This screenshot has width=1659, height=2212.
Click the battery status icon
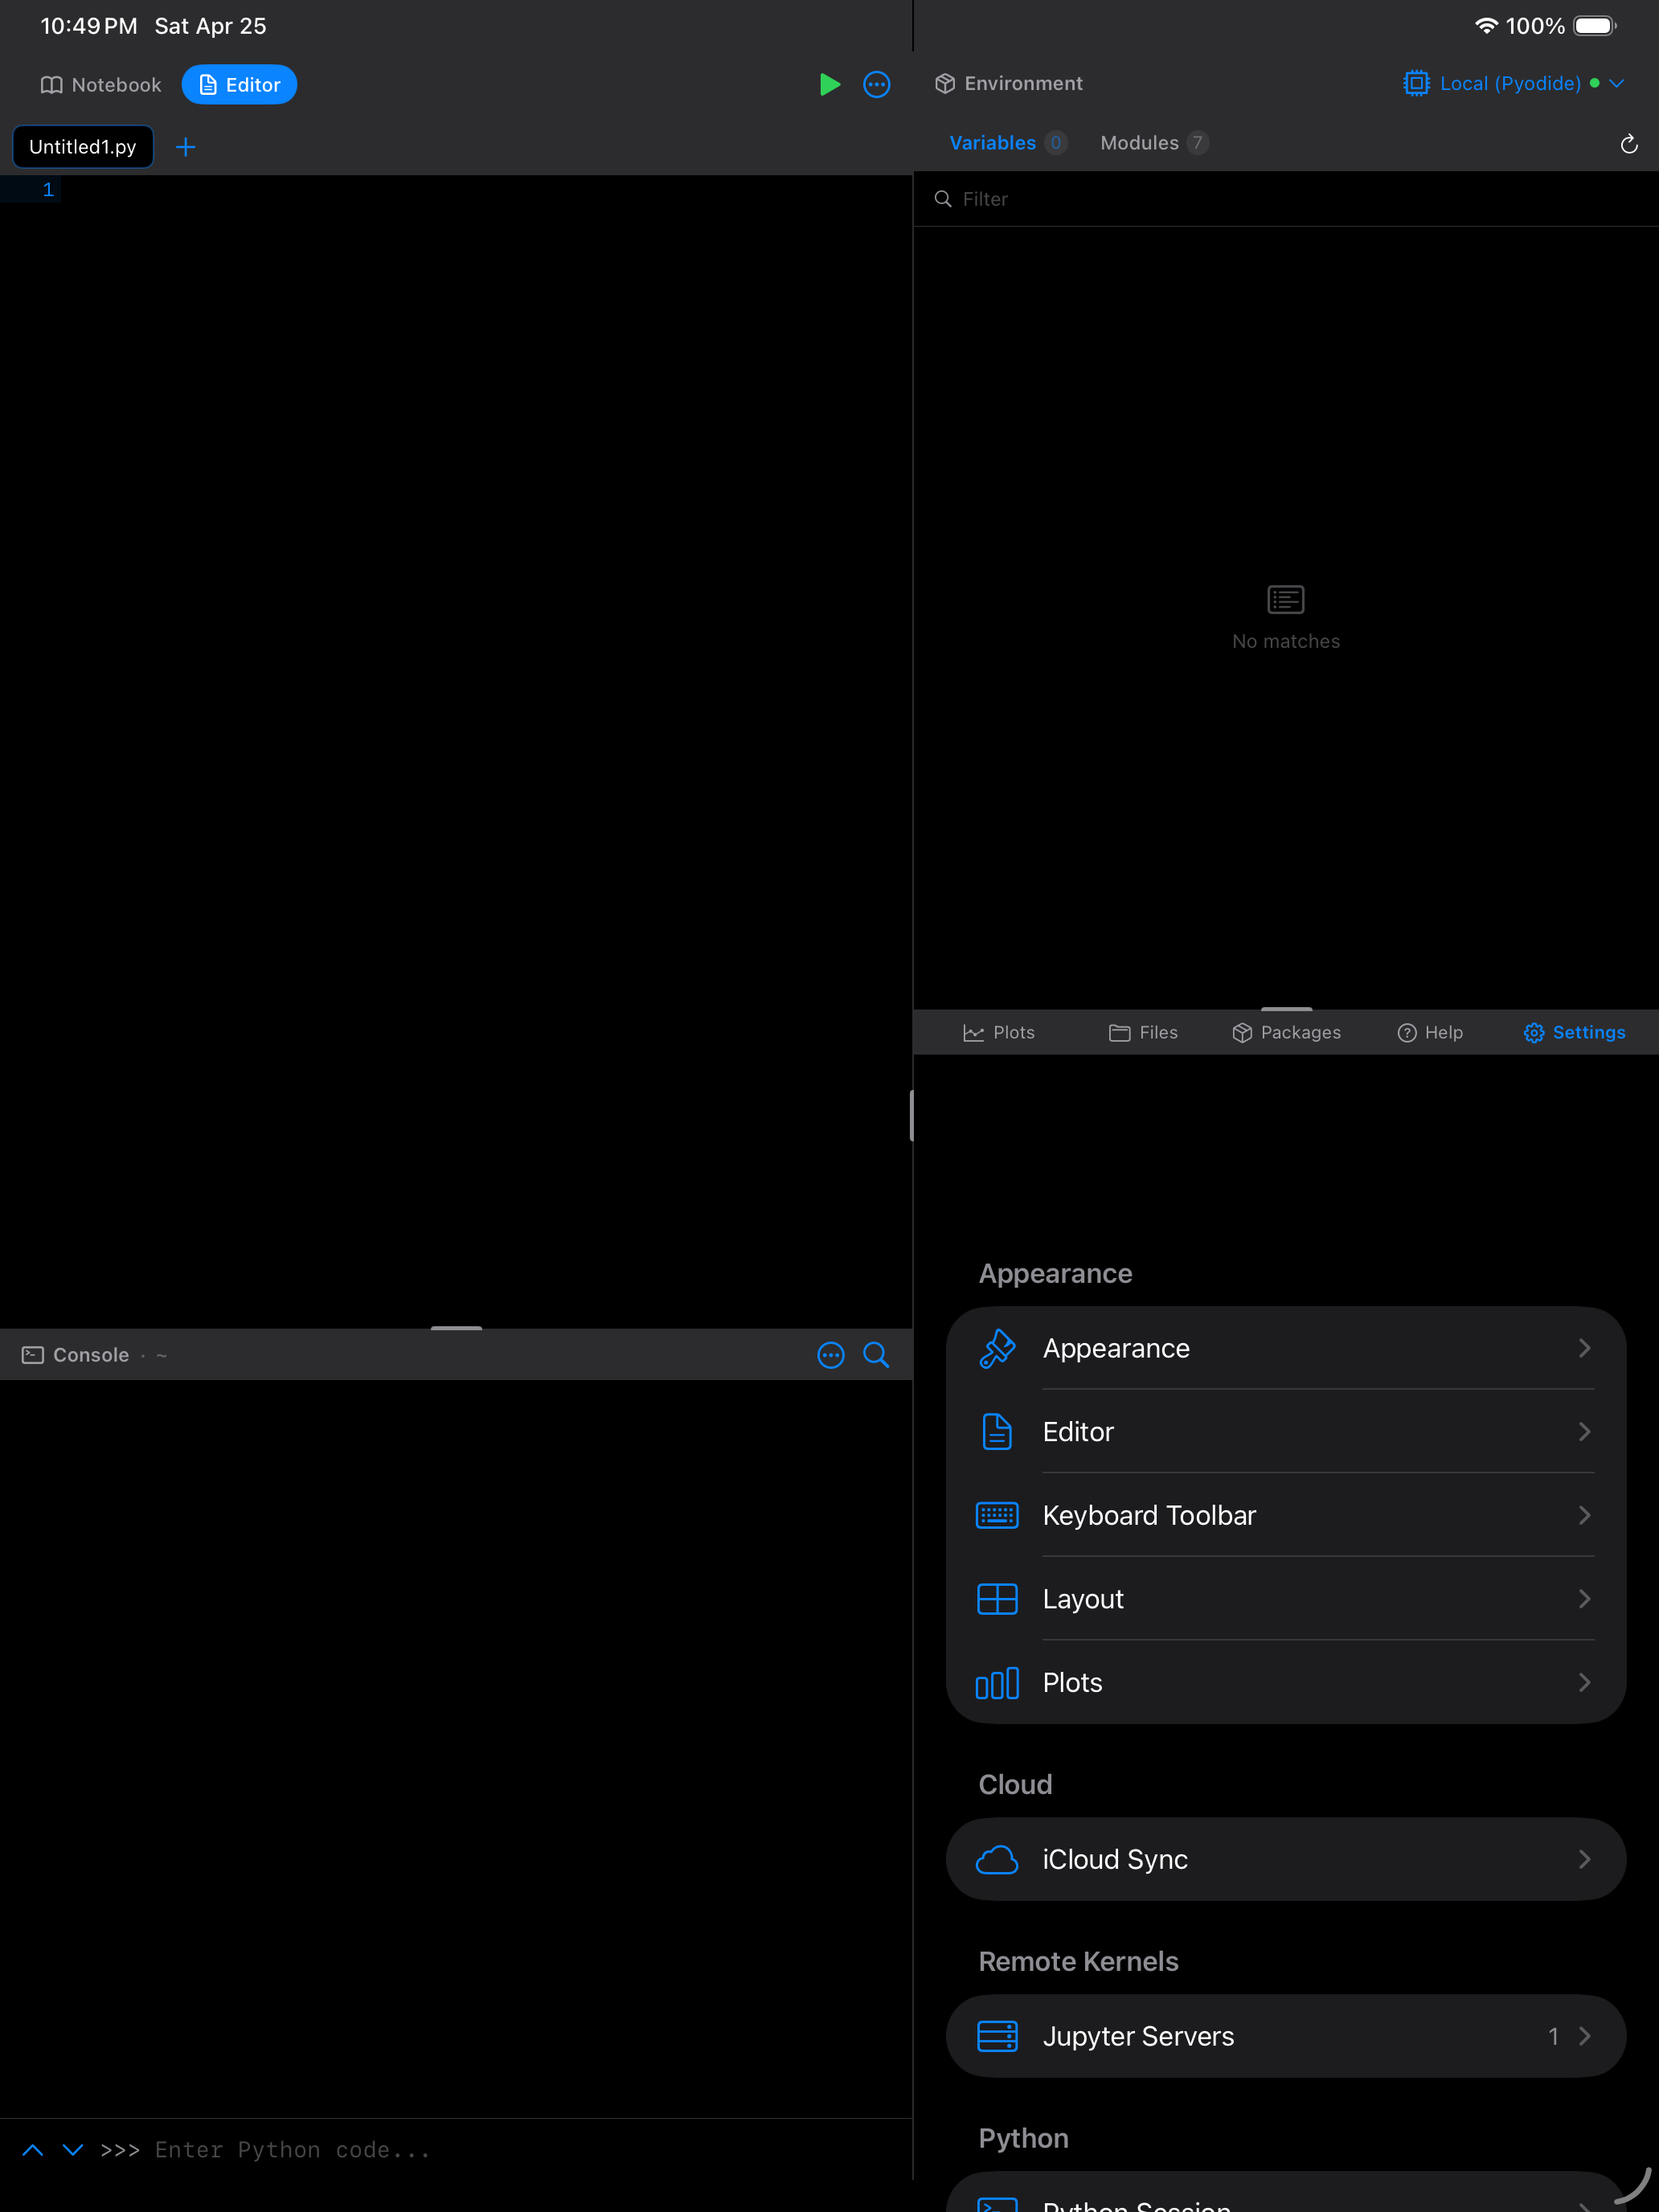pyautogui.click(x=1595, y=26)
